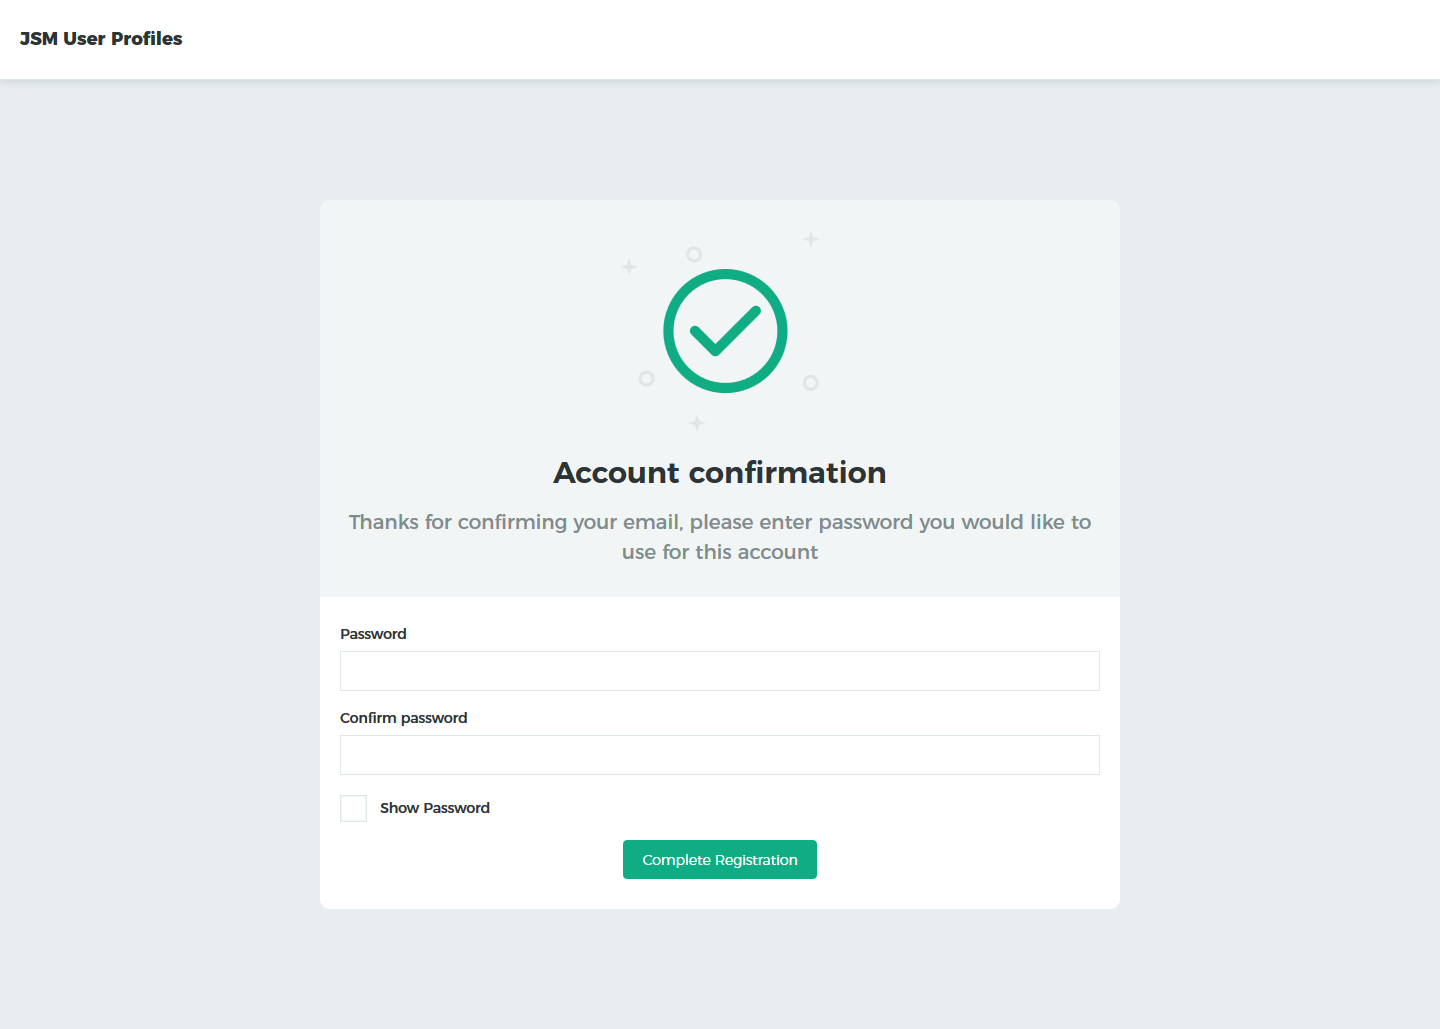Click the small circle above the checkmark
This screenshot has width=1440, height=1029.
[x=694, y=254]
